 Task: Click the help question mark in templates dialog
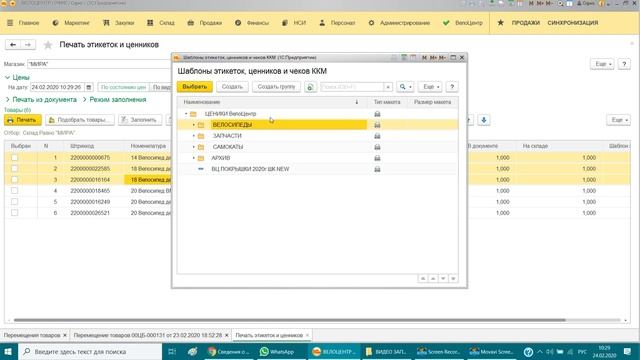click(x=452, y=87)
